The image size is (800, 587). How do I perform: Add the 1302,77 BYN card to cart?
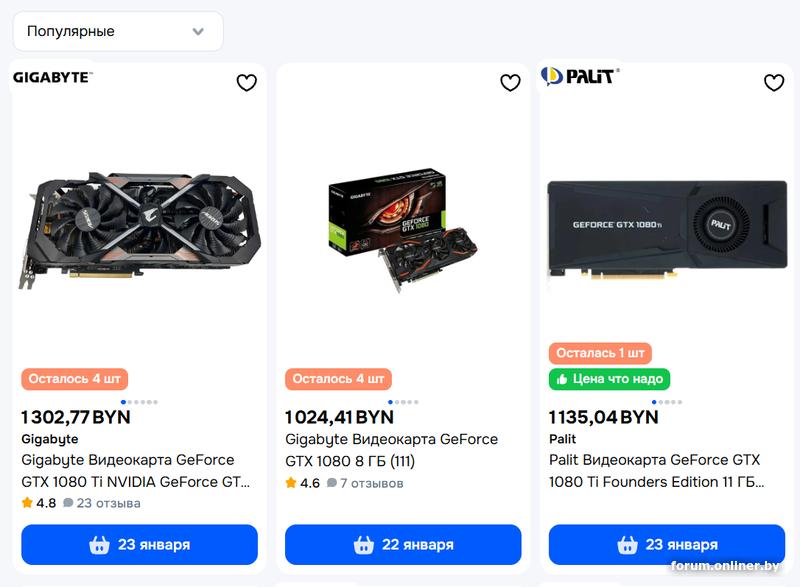pyautogui.click(x=139, y=545)
